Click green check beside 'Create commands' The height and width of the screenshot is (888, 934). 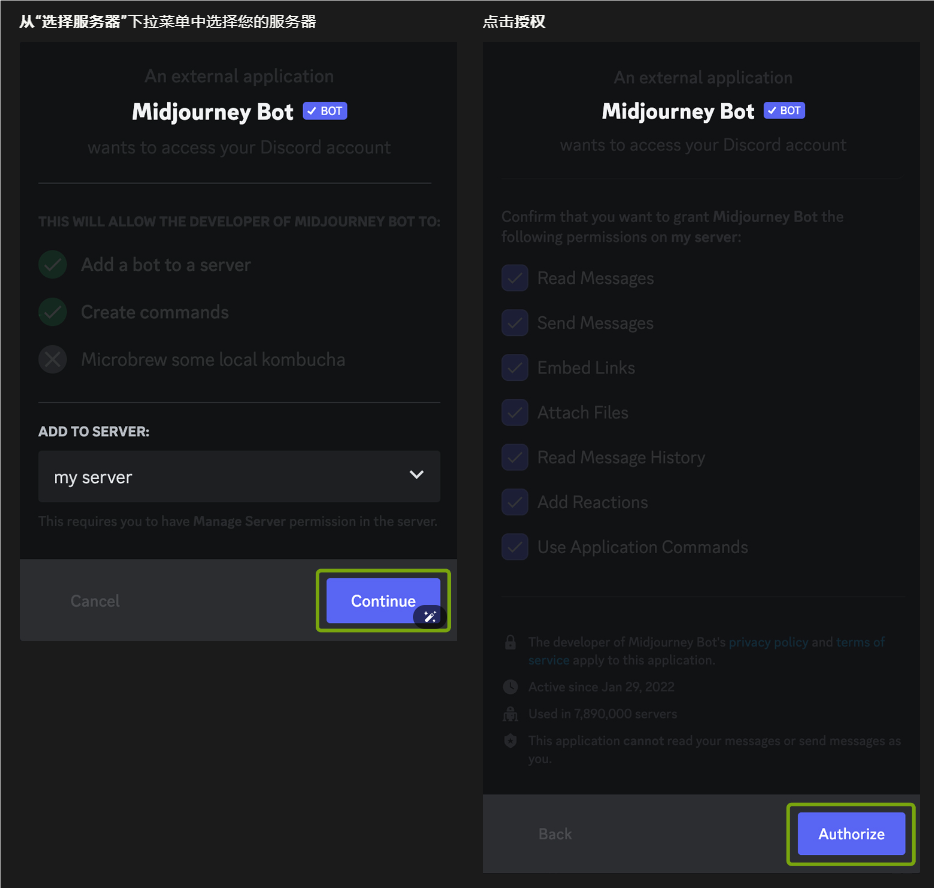click(52, 312)
